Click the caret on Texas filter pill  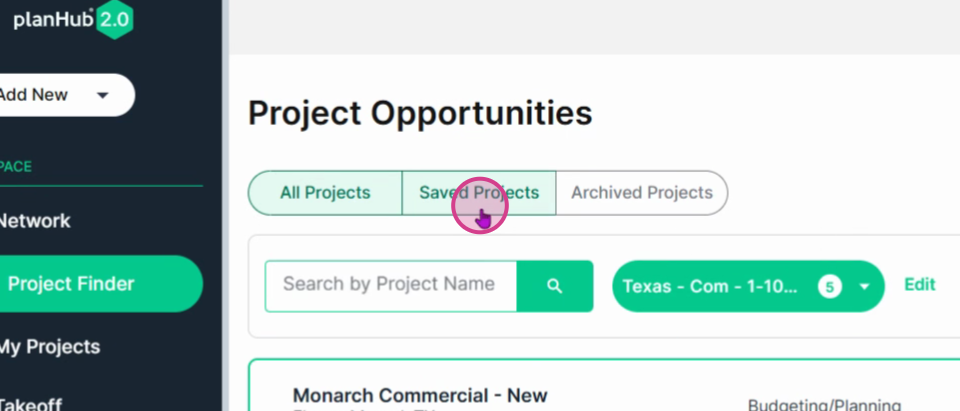click(x=864, y=286)
